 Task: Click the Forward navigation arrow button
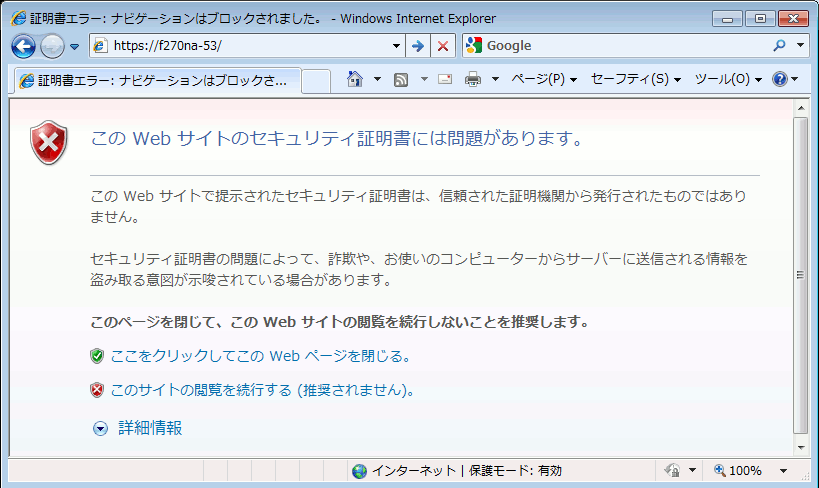[52, 46]
